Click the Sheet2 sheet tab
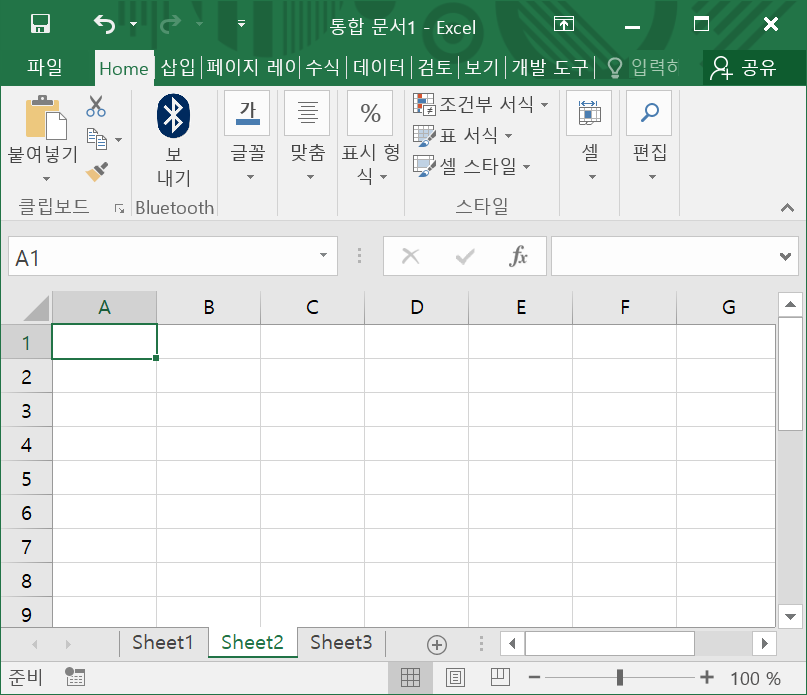Viewport: 807px width, 695px height. click(x=253, y=642)
